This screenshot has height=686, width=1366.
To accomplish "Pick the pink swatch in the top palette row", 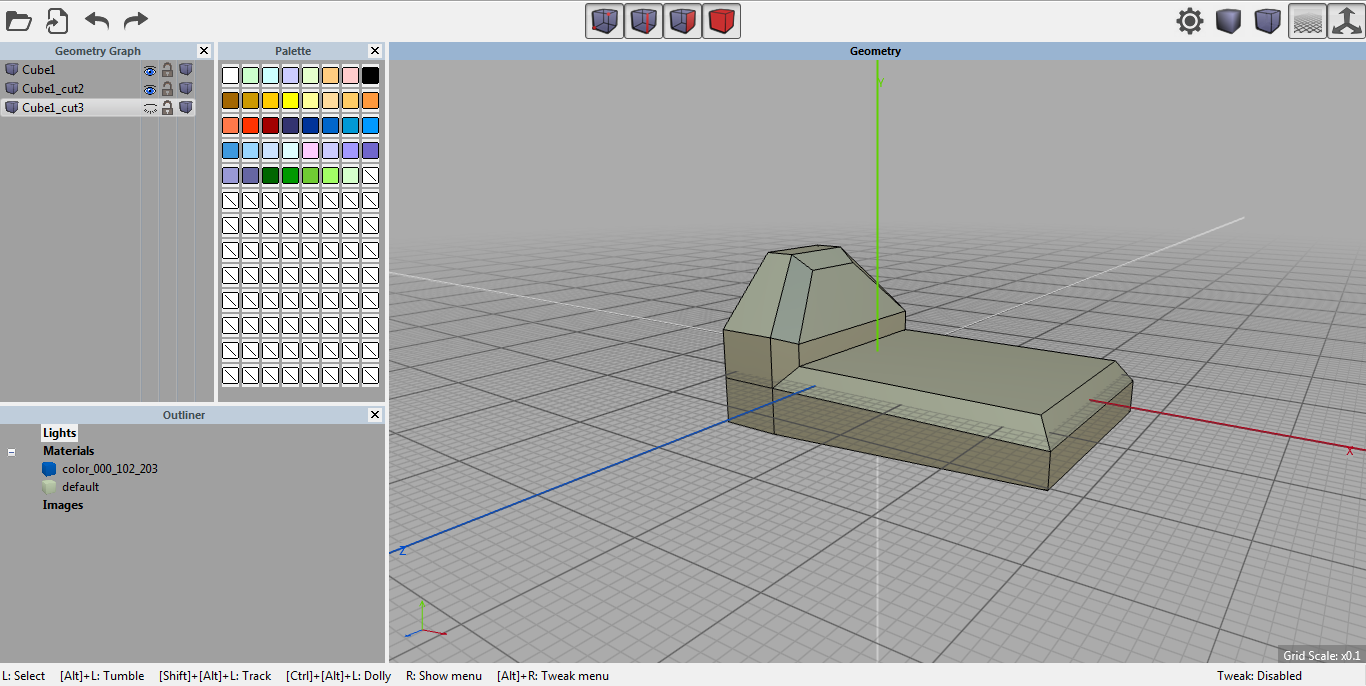I will click(x=350, y=75).
